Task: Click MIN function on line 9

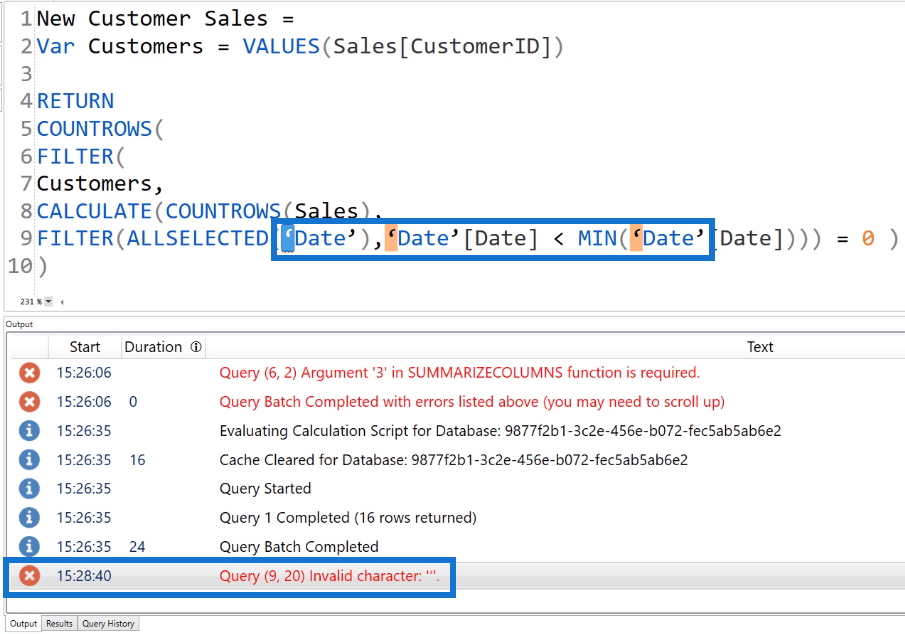Action: (x=597, y=238)
